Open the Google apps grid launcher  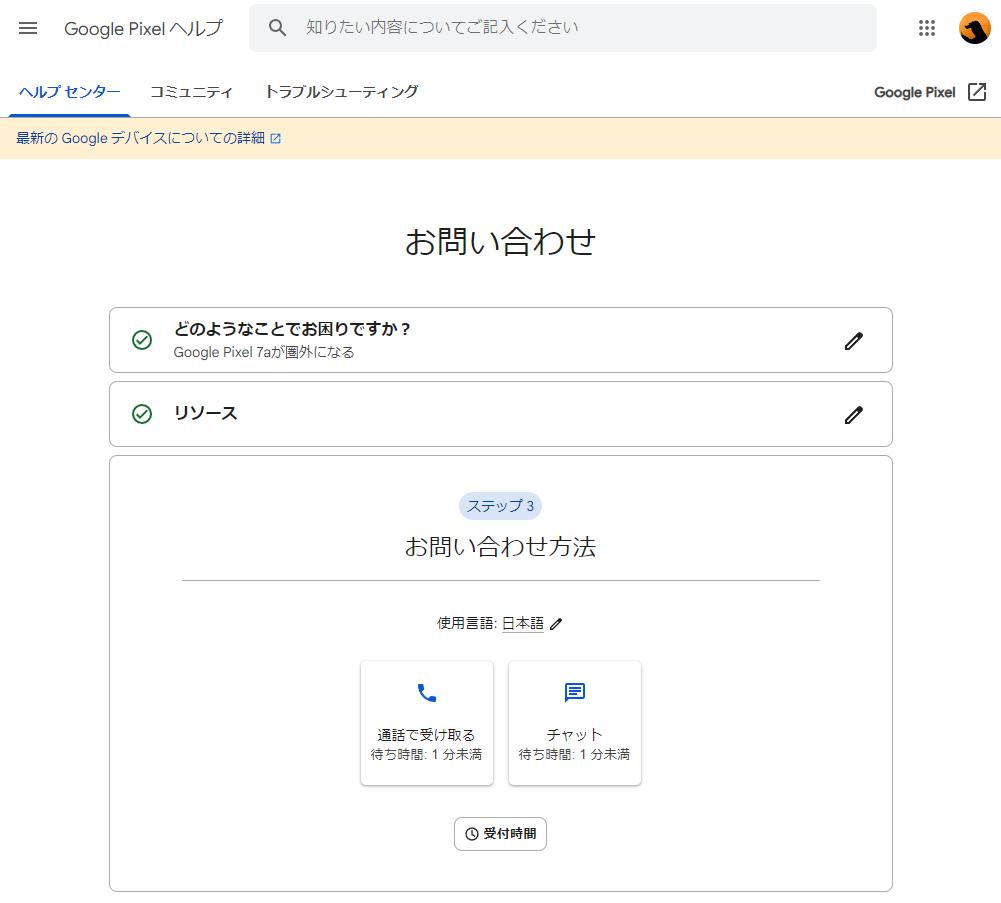(926, 28)
